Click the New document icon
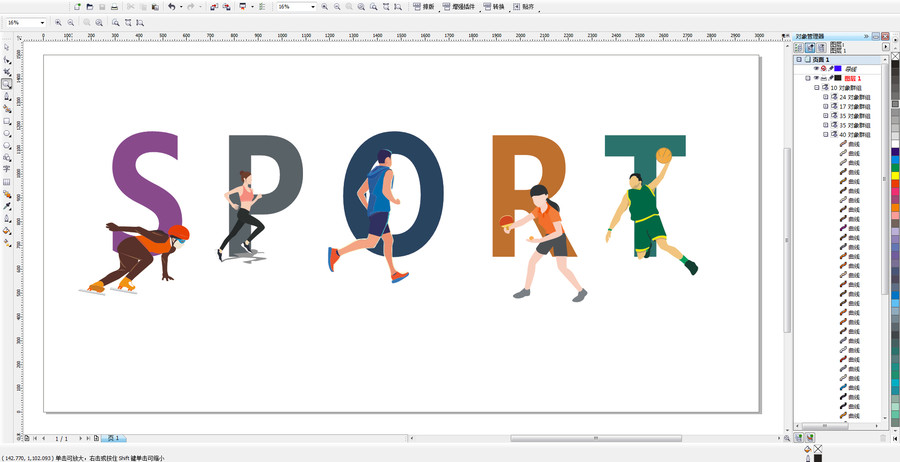 point(77,7)
